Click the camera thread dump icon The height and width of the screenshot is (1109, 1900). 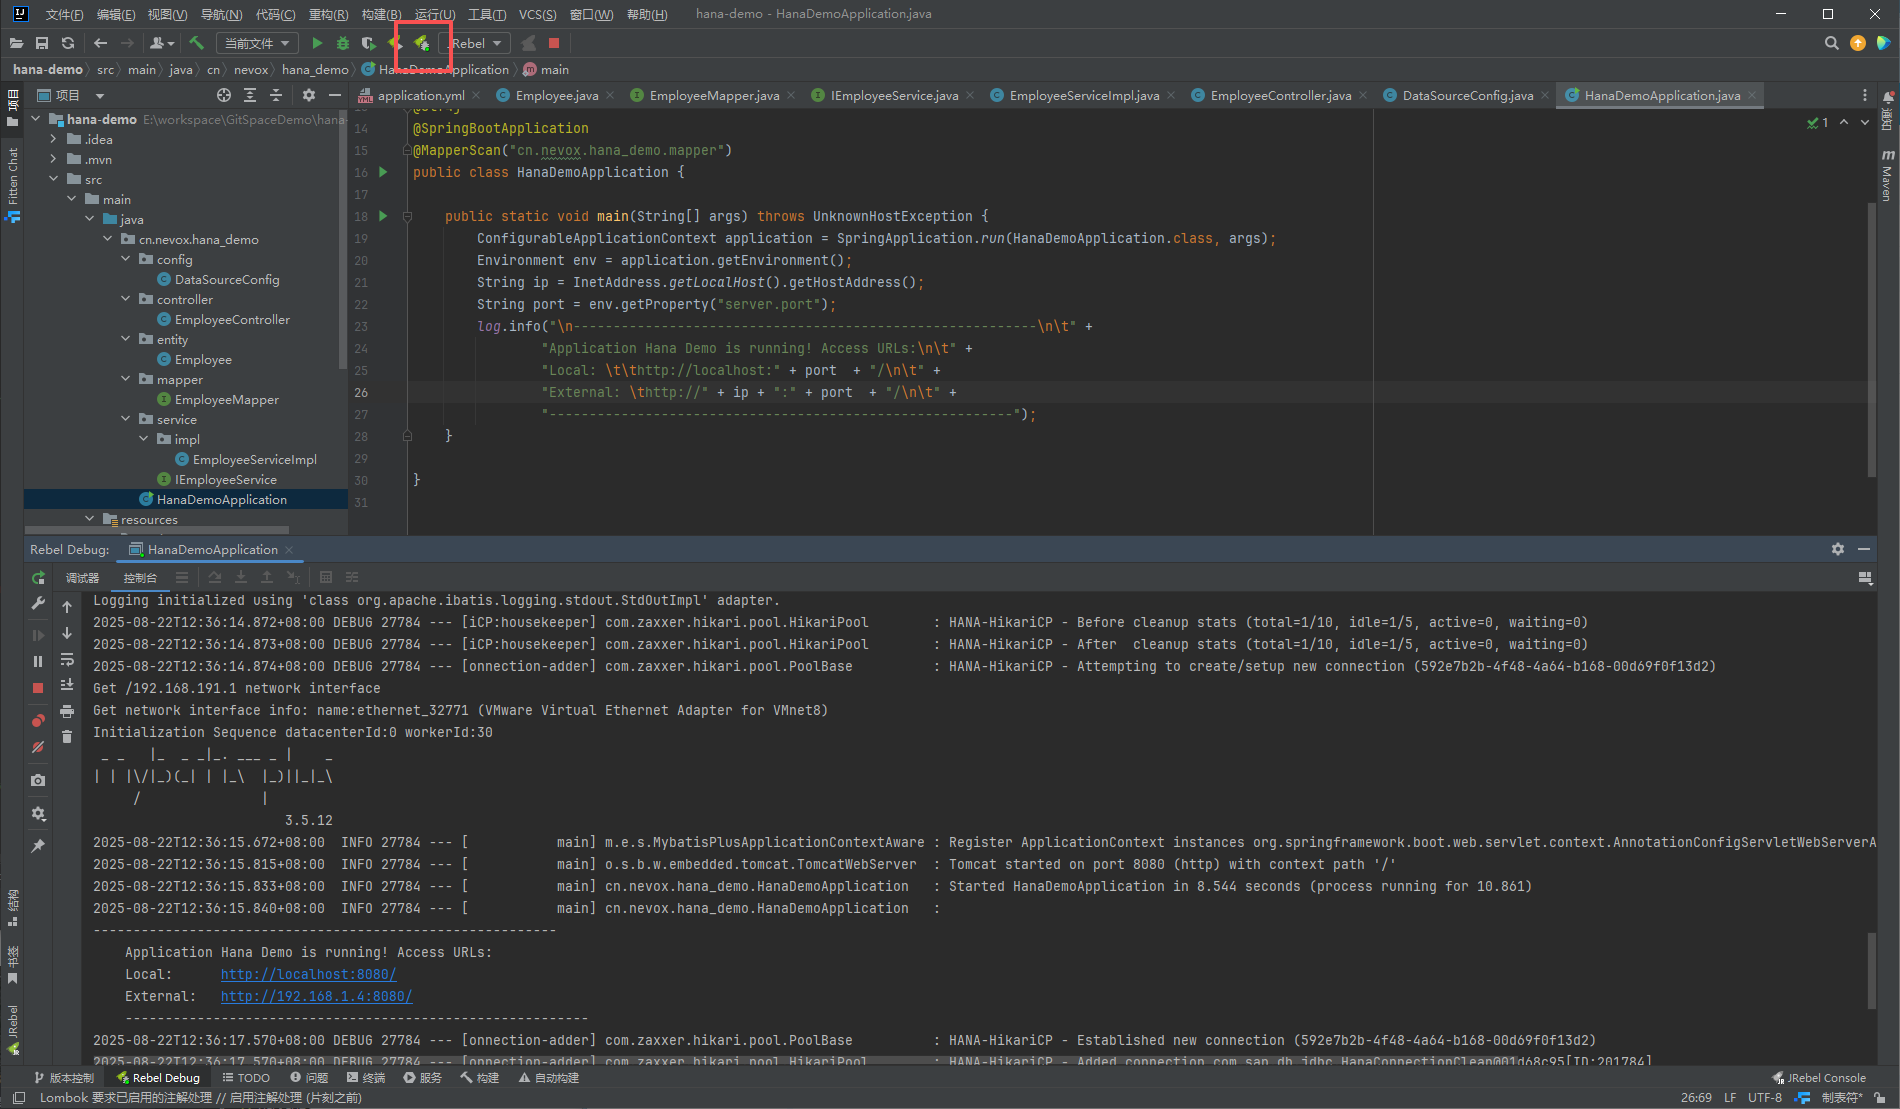[38, 780]
